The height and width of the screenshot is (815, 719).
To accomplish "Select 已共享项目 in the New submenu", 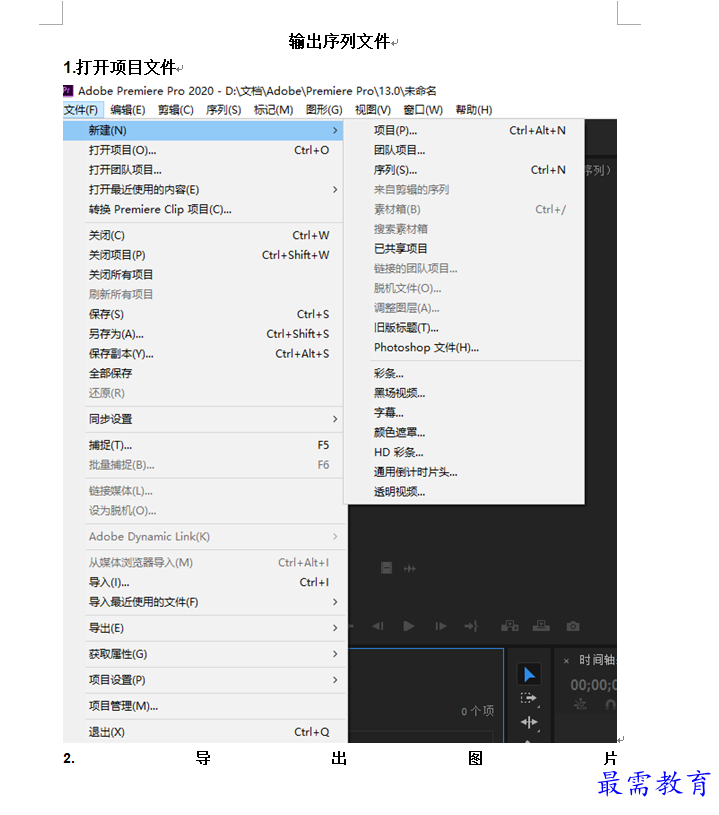I will coord(464,249).
